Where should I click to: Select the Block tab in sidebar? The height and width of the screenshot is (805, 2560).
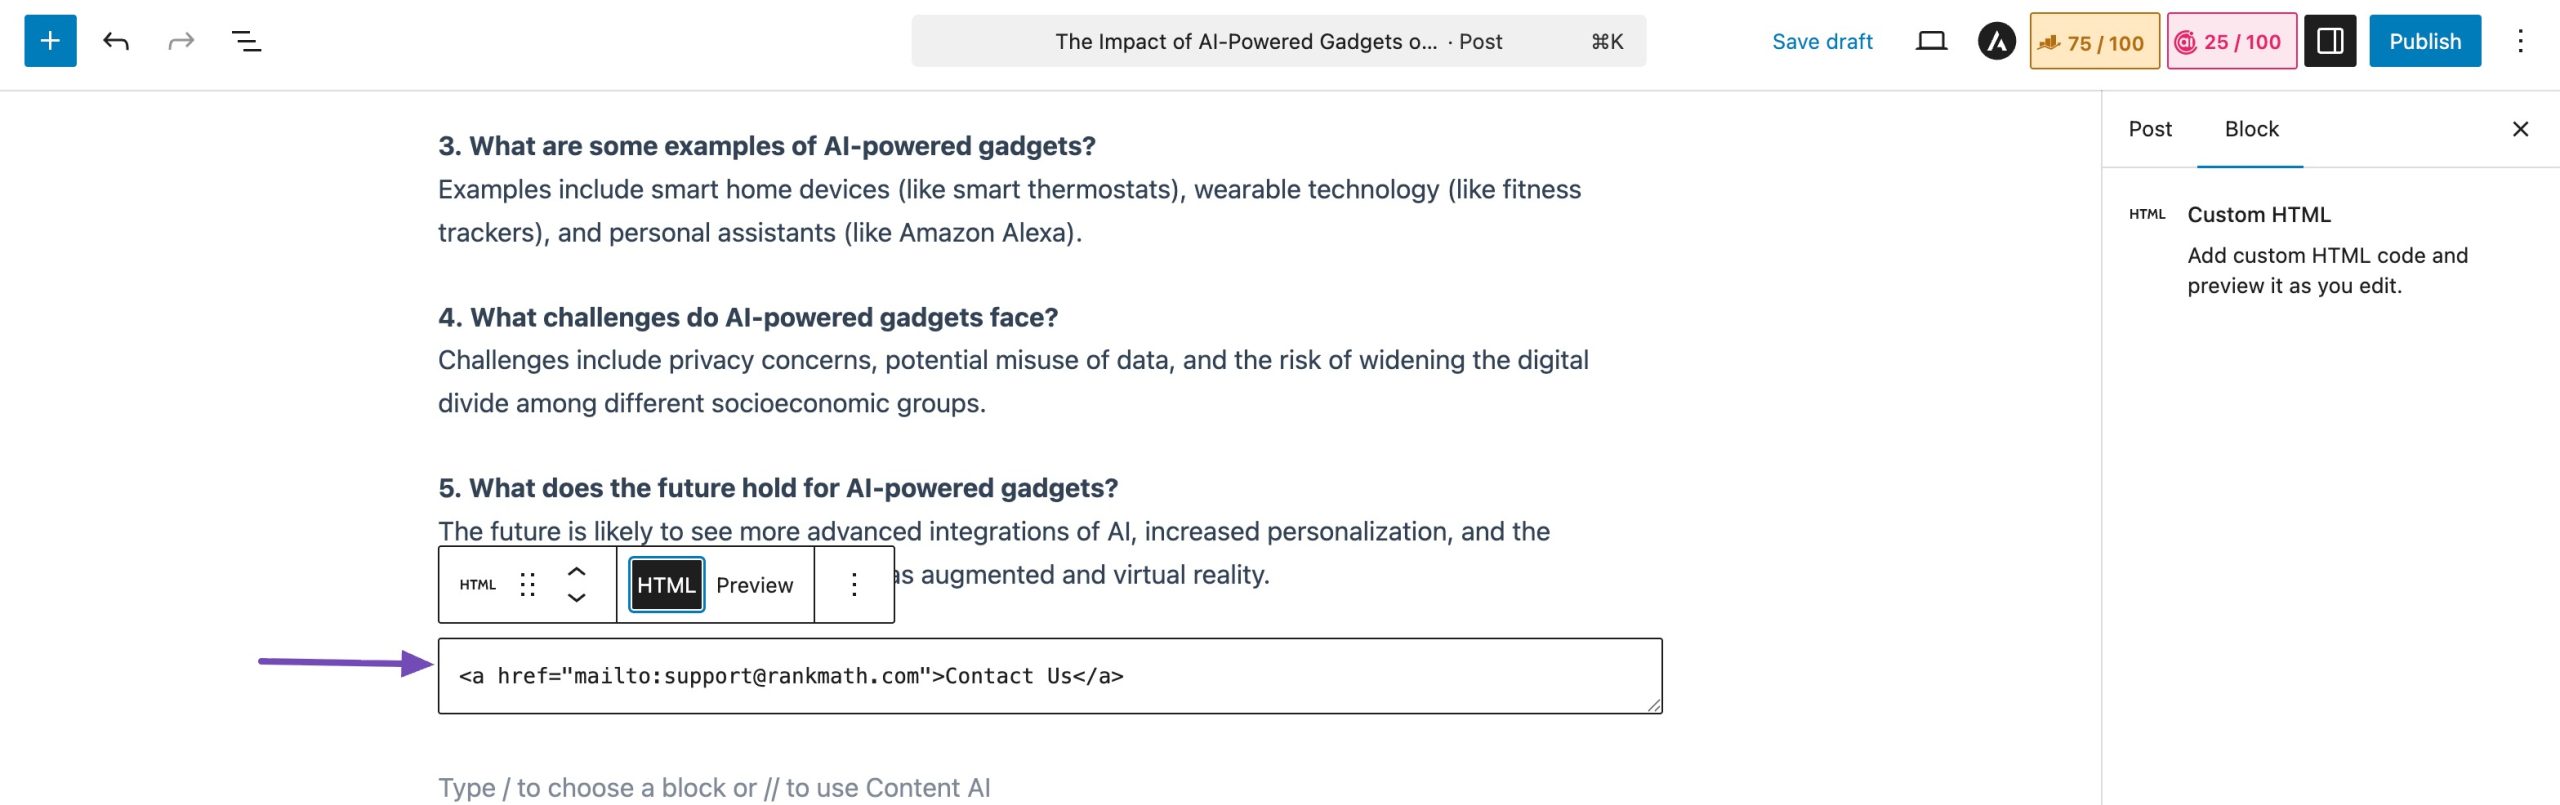(2251, 129)
